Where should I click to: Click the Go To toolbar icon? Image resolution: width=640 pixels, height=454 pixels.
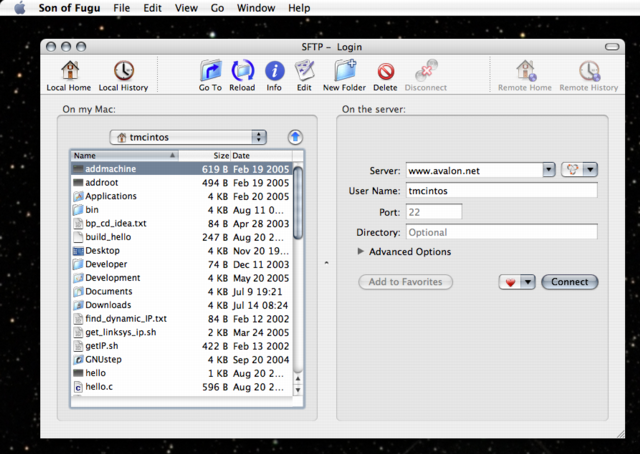point(211,70)
